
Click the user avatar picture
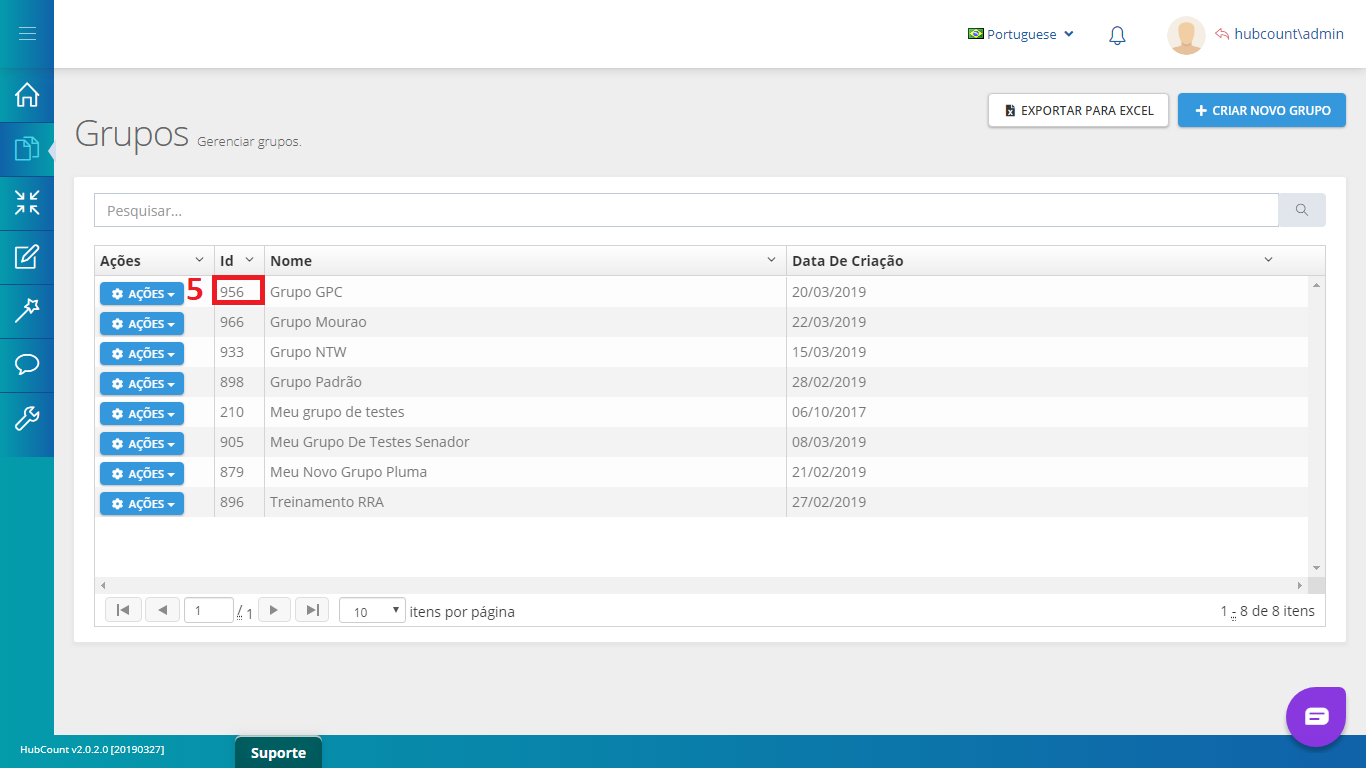pyautogui.click(x=1186, y=35)
